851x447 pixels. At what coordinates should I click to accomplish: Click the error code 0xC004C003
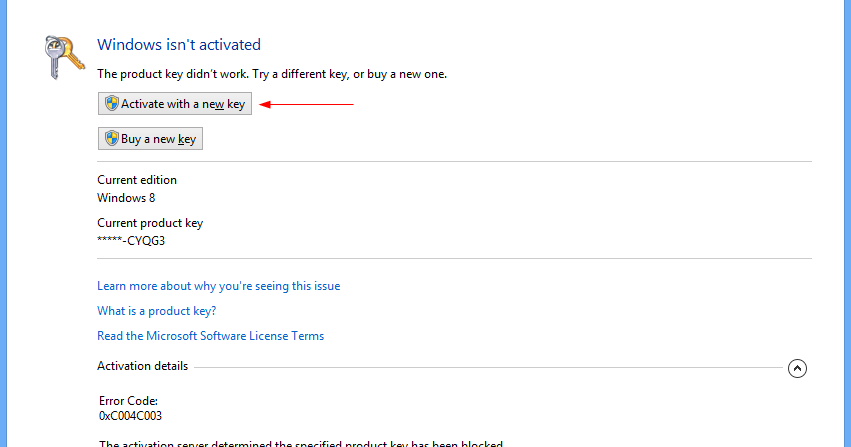pos(130,416)
